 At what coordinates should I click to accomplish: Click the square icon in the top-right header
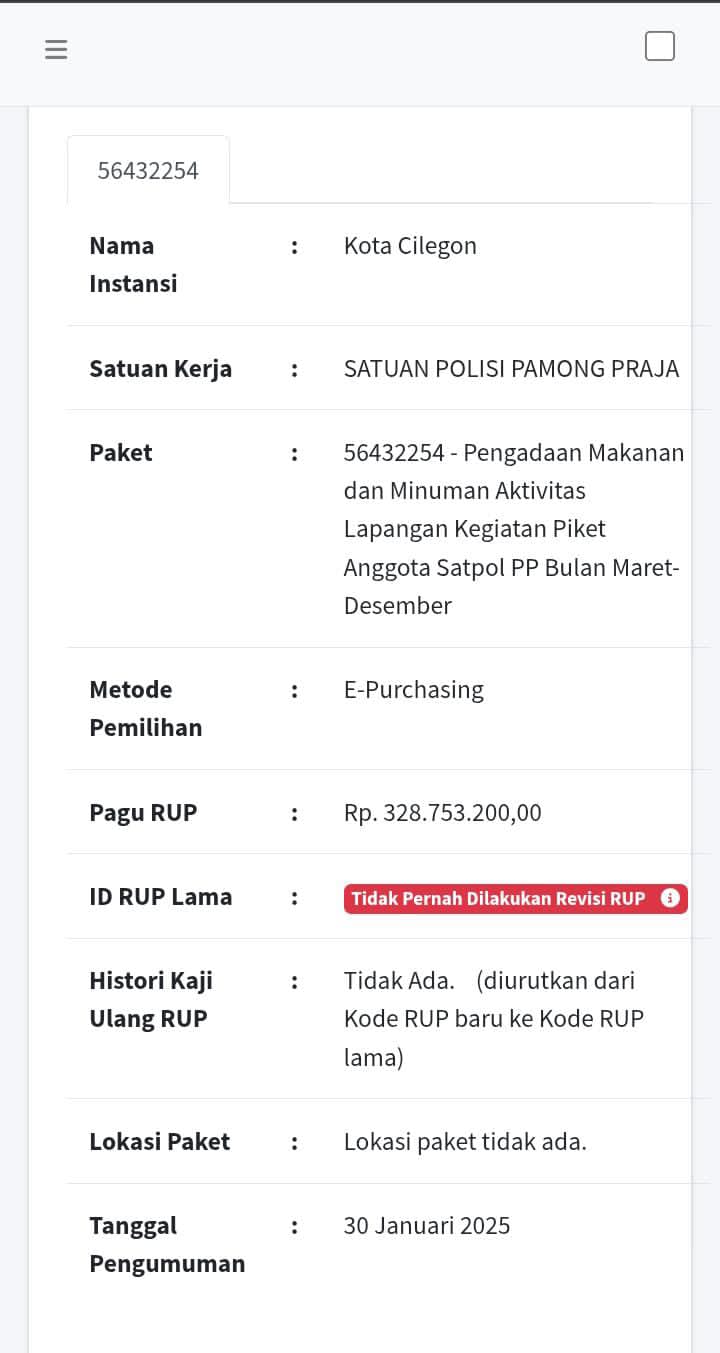[660, 46]
